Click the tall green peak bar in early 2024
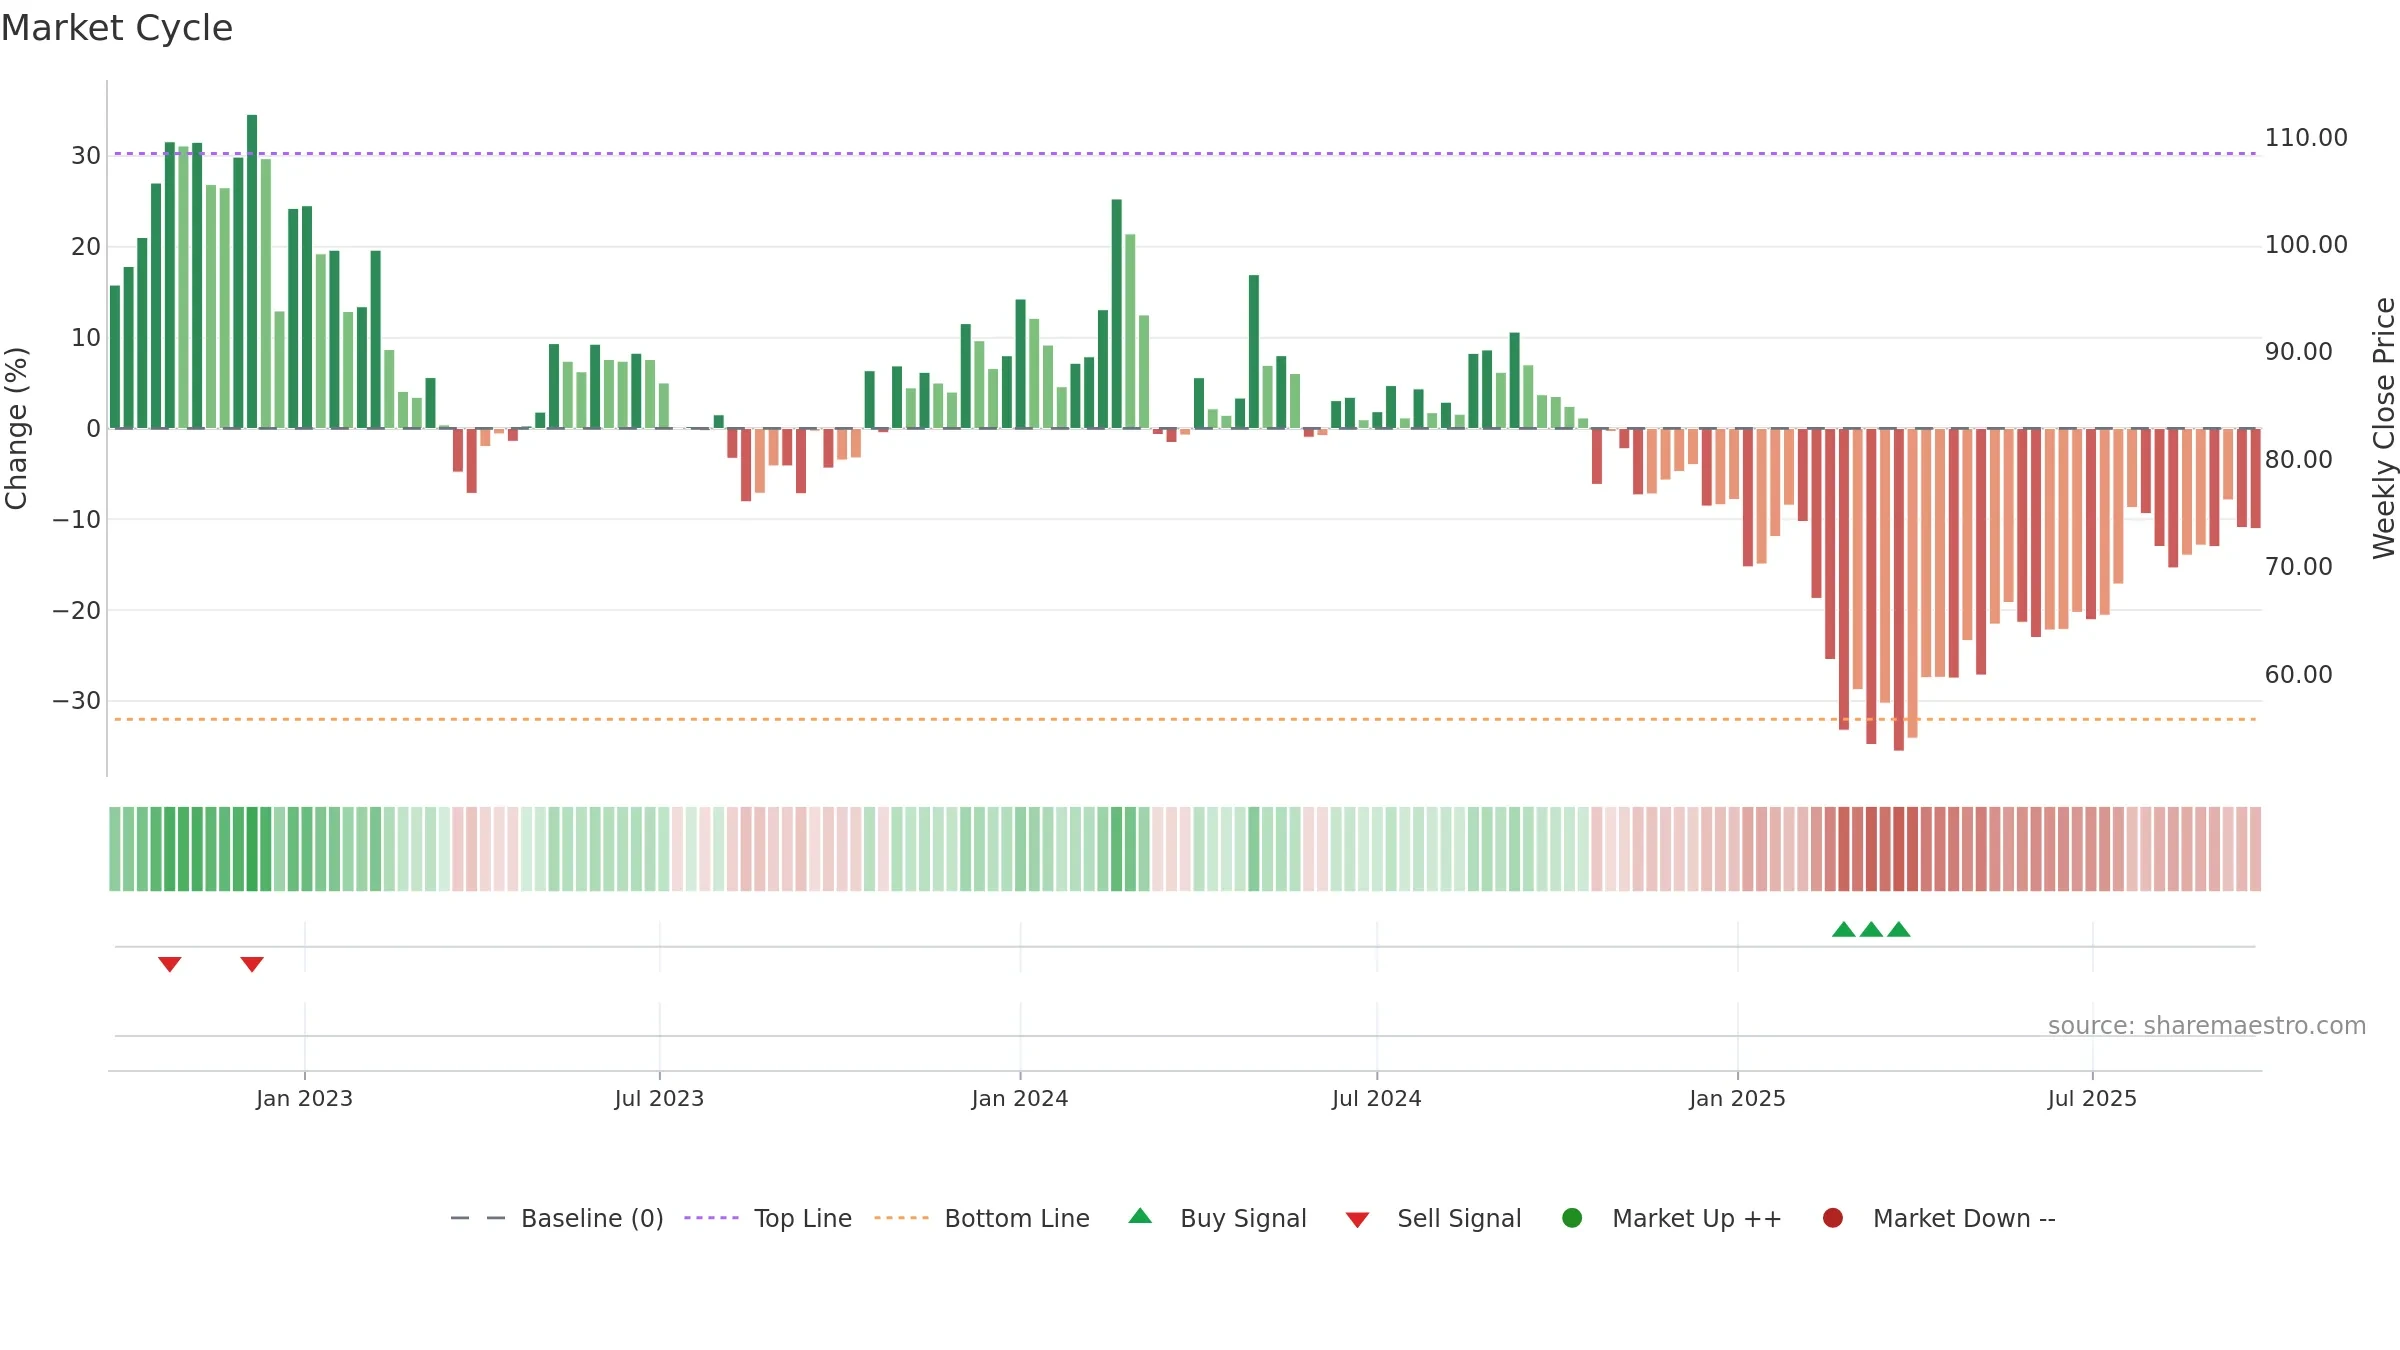Screen dimensions: 2400x1350 (1117, 314)
